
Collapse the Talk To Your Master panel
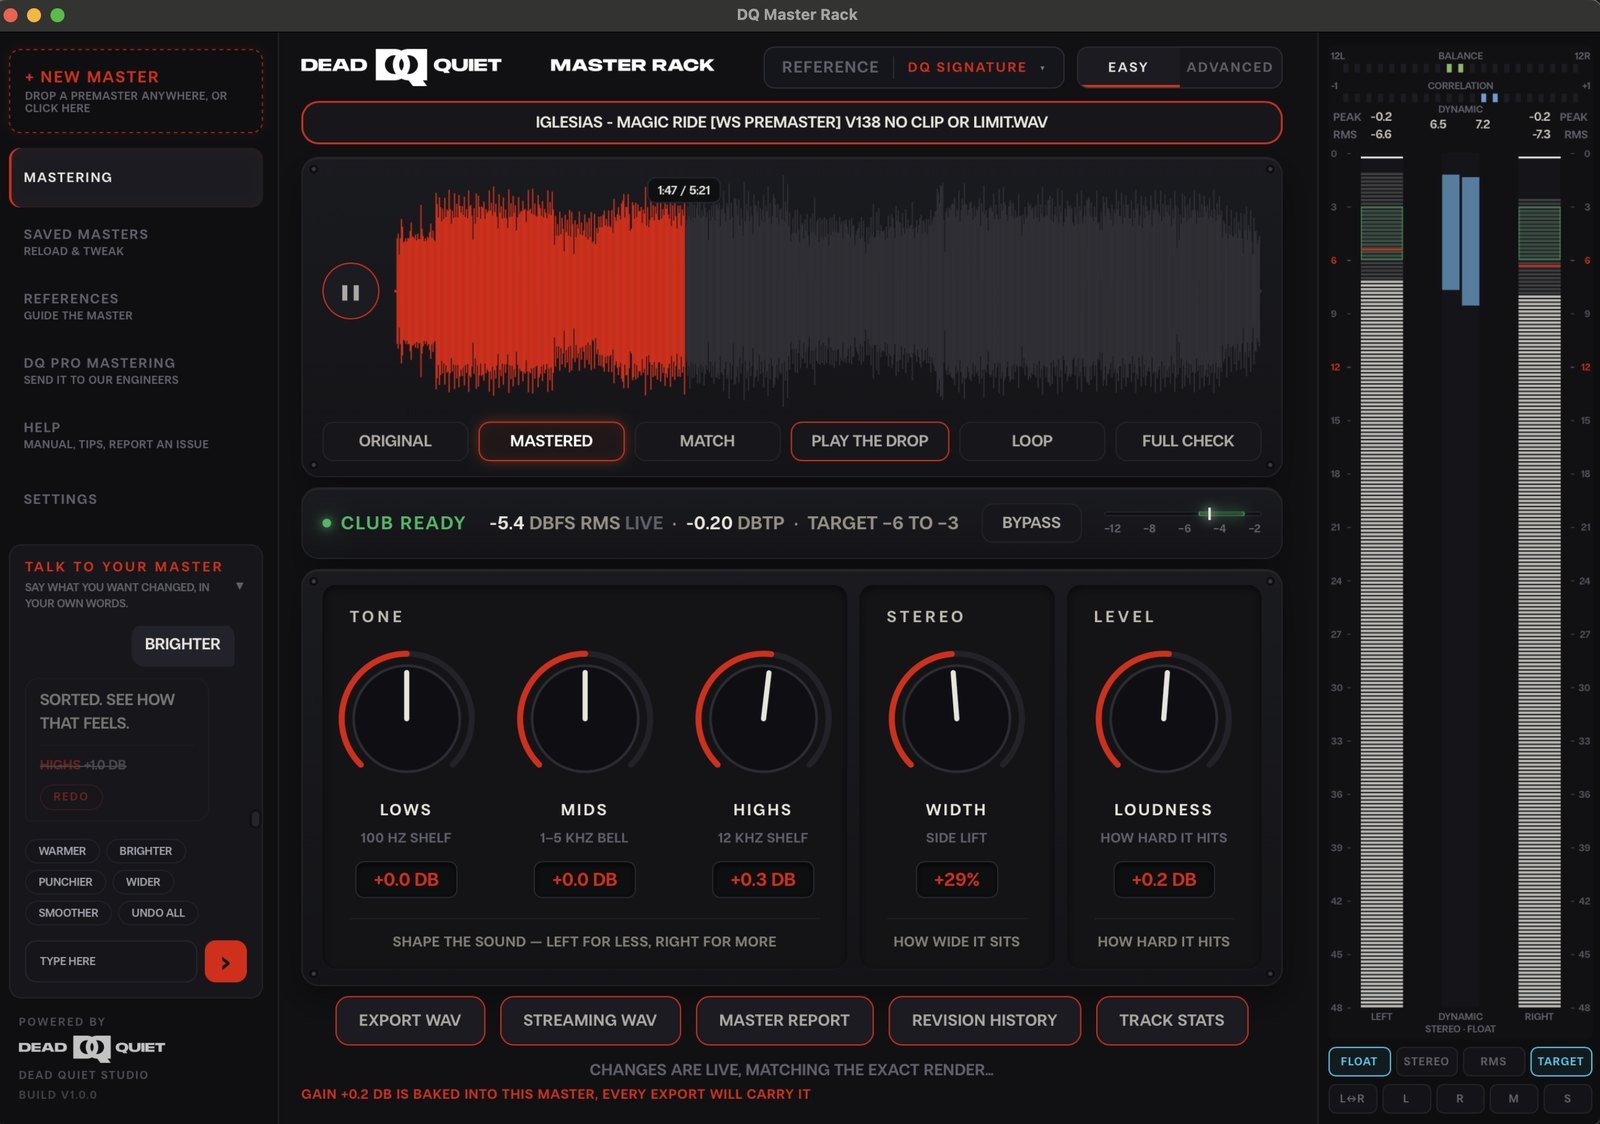click(x=240, y=586)
